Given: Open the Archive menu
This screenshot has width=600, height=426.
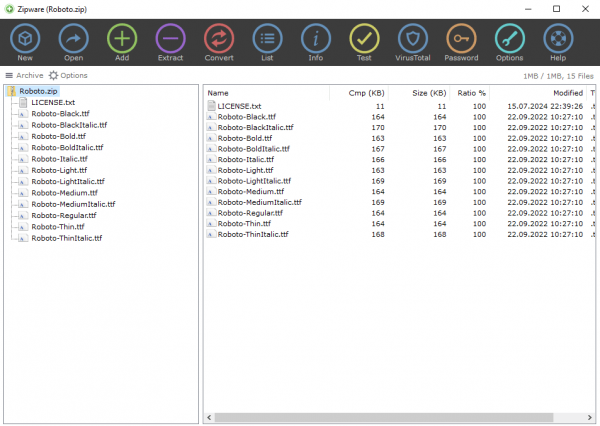Looking at the screenshot, I should (x=24, y=75).
